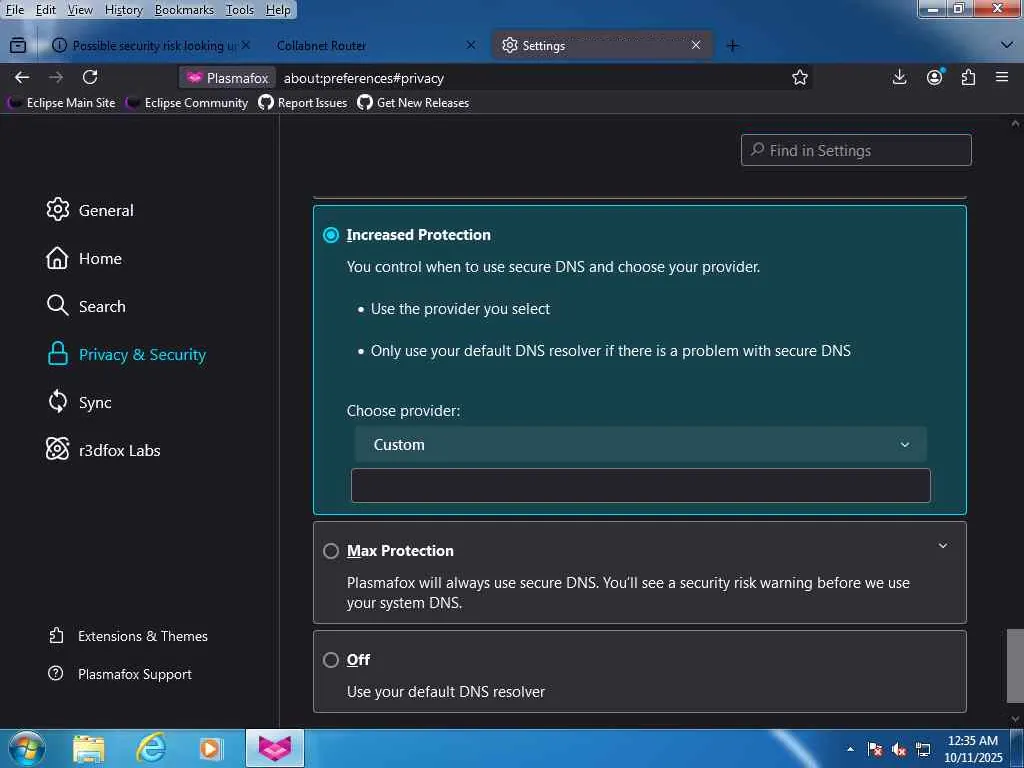Open Sync settings category
The width and height of the screenshot is (1024, 768).
[79, 402]
